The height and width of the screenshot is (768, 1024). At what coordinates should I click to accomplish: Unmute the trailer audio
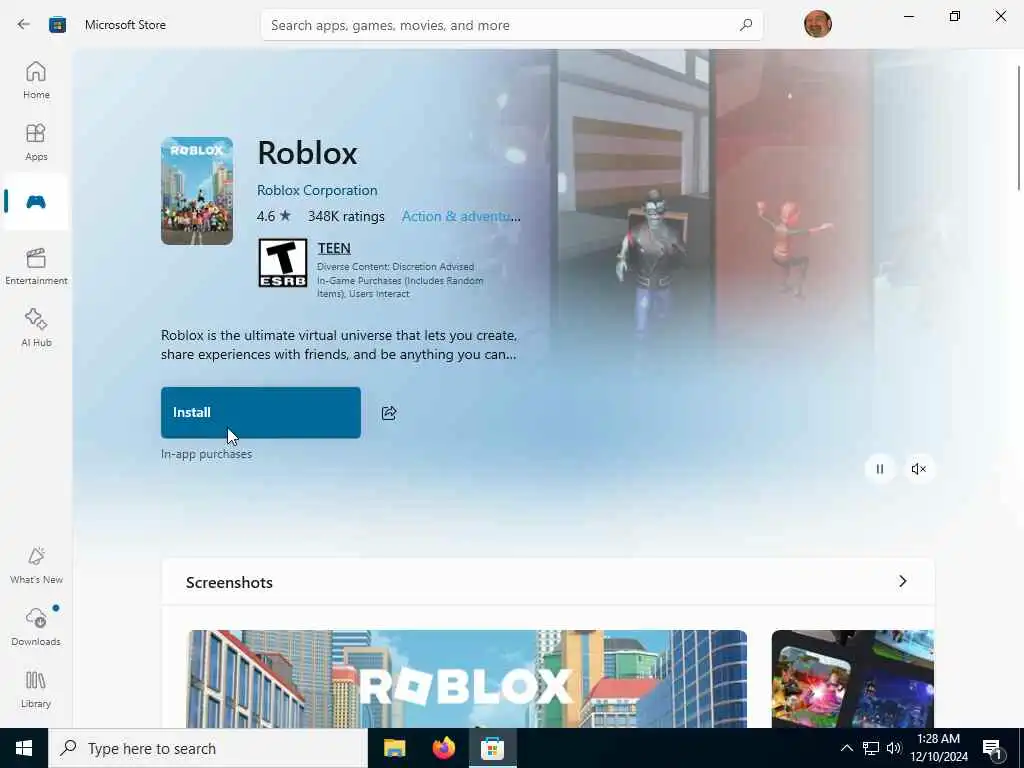[x=919, y=469]
